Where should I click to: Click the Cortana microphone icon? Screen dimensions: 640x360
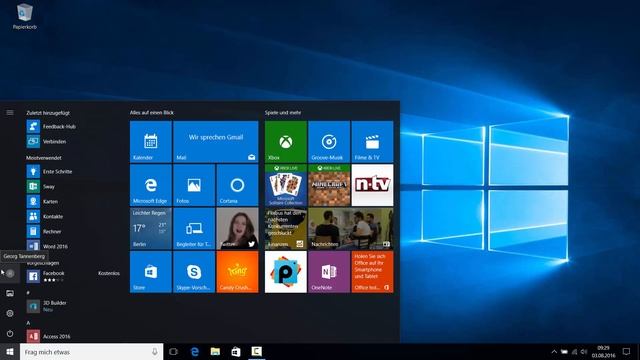[x=155, y=351]
